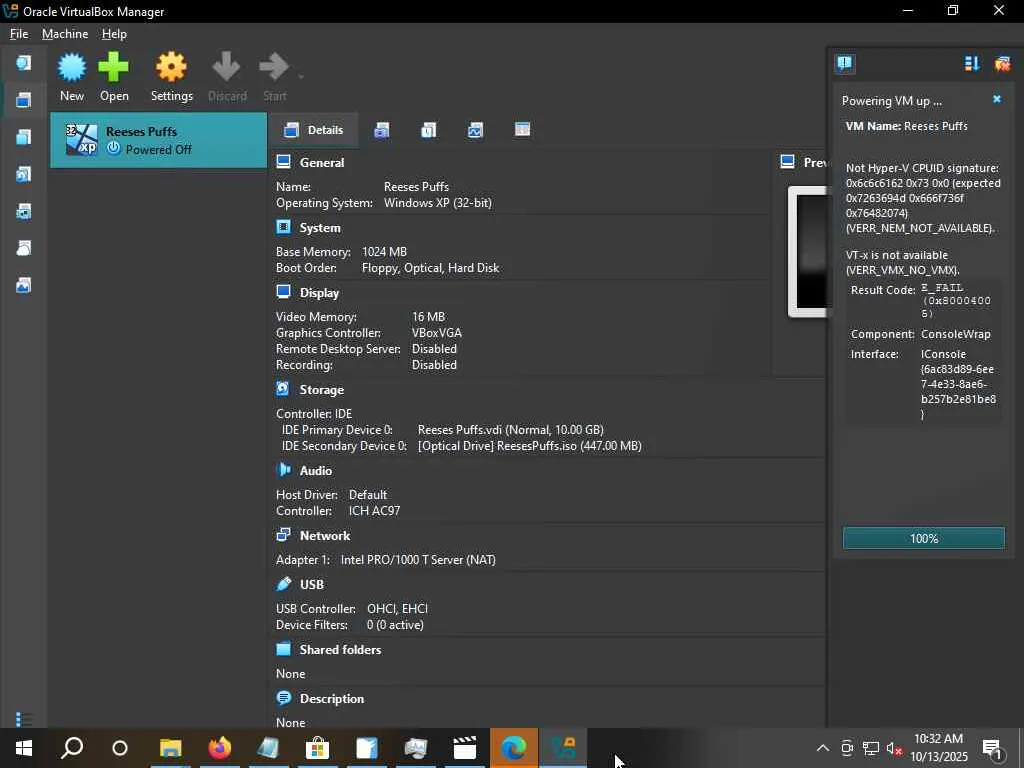Click the VM preview thumbnail

pyautogui.click(x=808, y=252)
